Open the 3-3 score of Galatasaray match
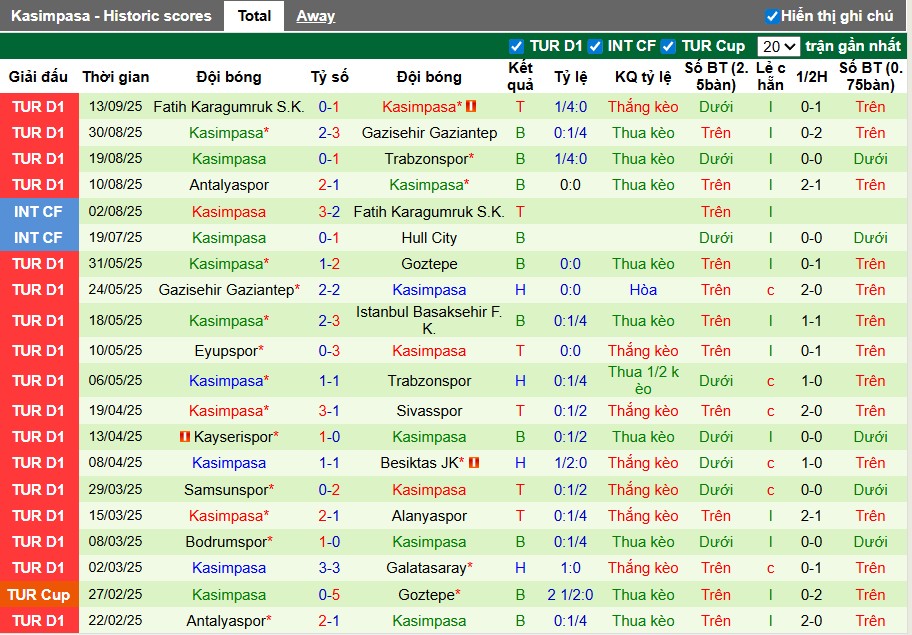912x635 pixels. [x=329, y=568]
